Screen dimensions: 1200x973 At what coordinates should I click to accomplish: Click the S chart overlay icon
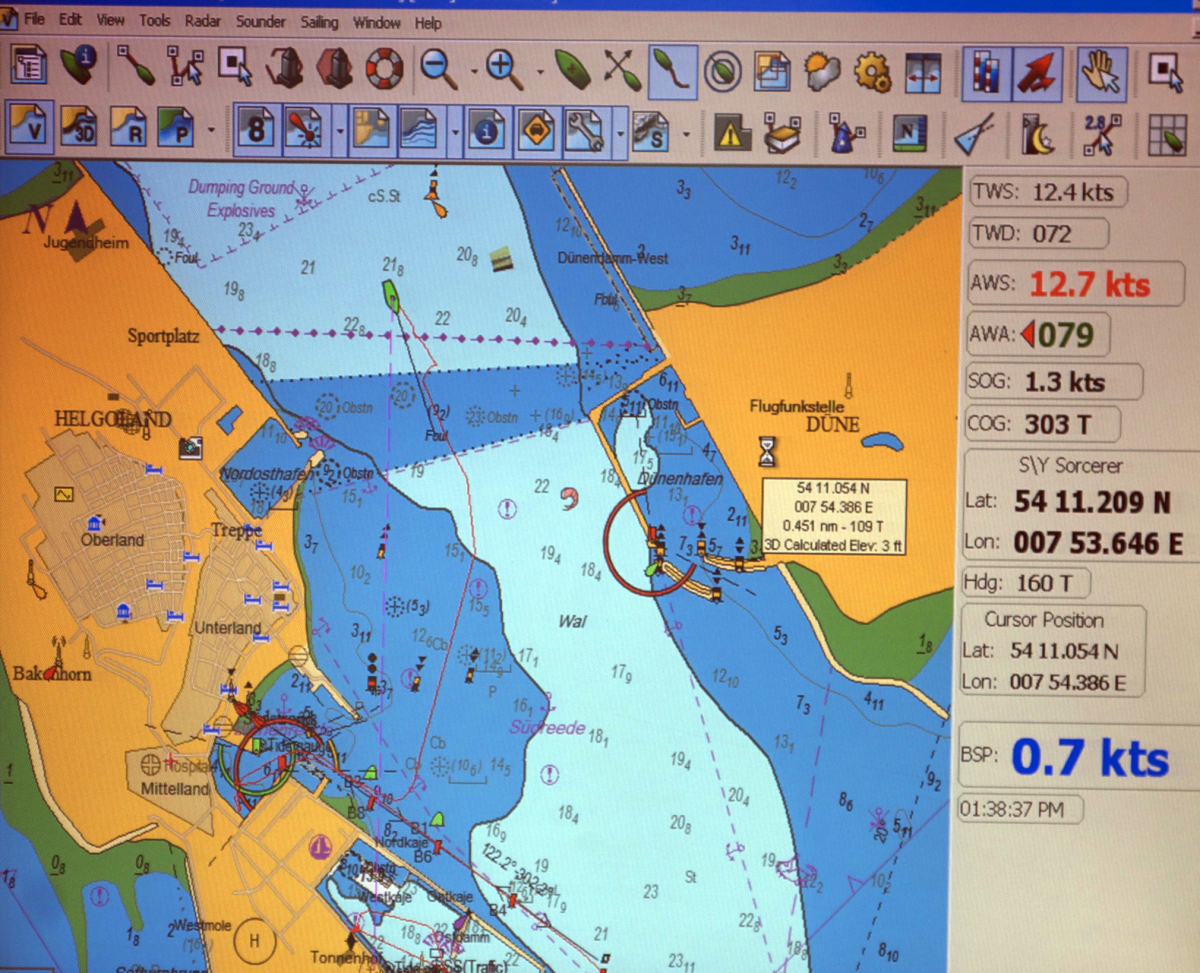click(x=651, y=132)
